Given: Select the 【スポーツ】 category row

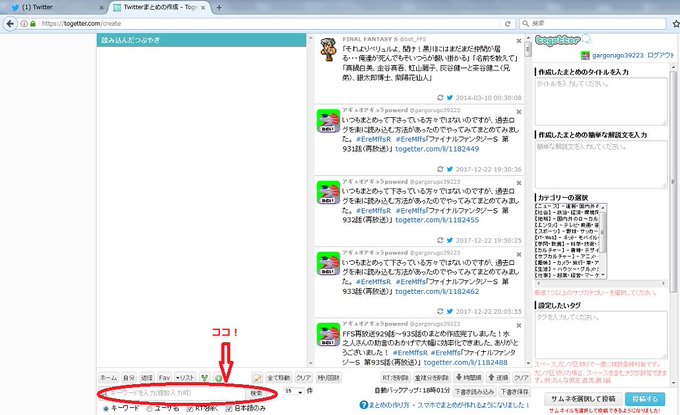Looking at the screenshot, I should coord(566,231).
